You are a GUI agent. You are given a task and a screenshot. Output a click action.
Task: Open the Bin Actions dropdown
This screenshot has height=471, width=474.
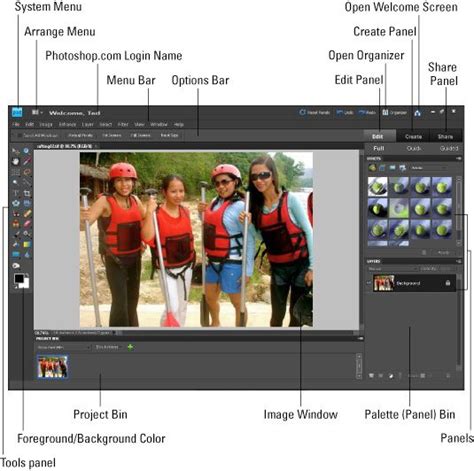(x=108, y=347)
